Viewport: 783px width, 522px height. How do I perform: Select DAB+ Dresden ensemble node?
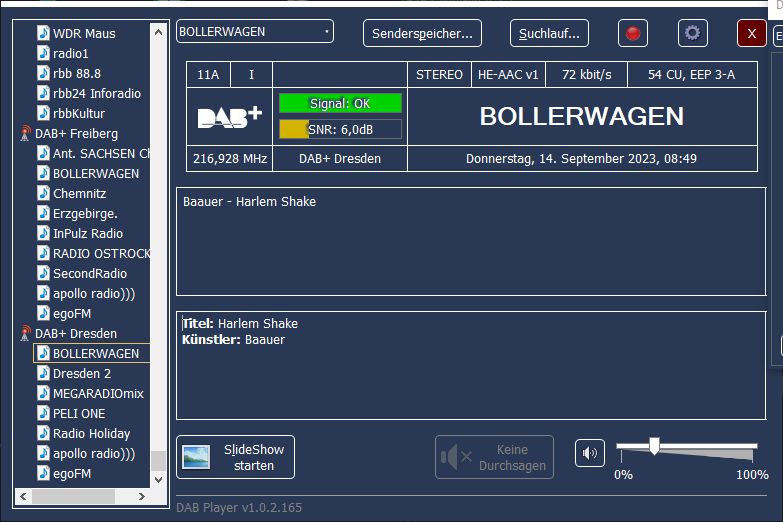click(x=76, y=333)
